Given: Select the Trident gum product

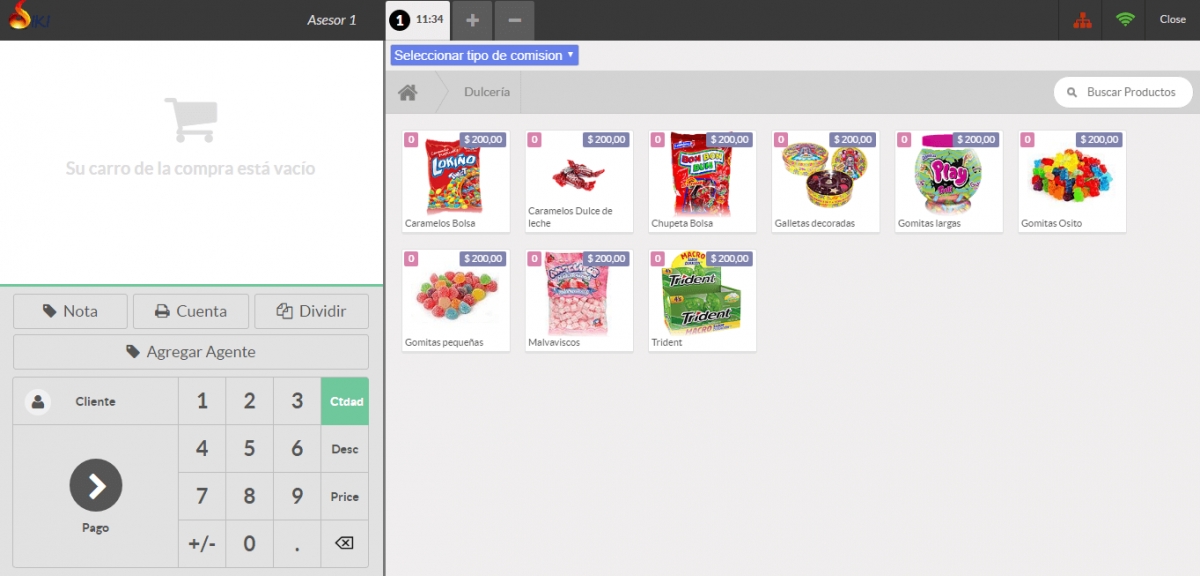Looking at the screenshot, I should 702,300.
